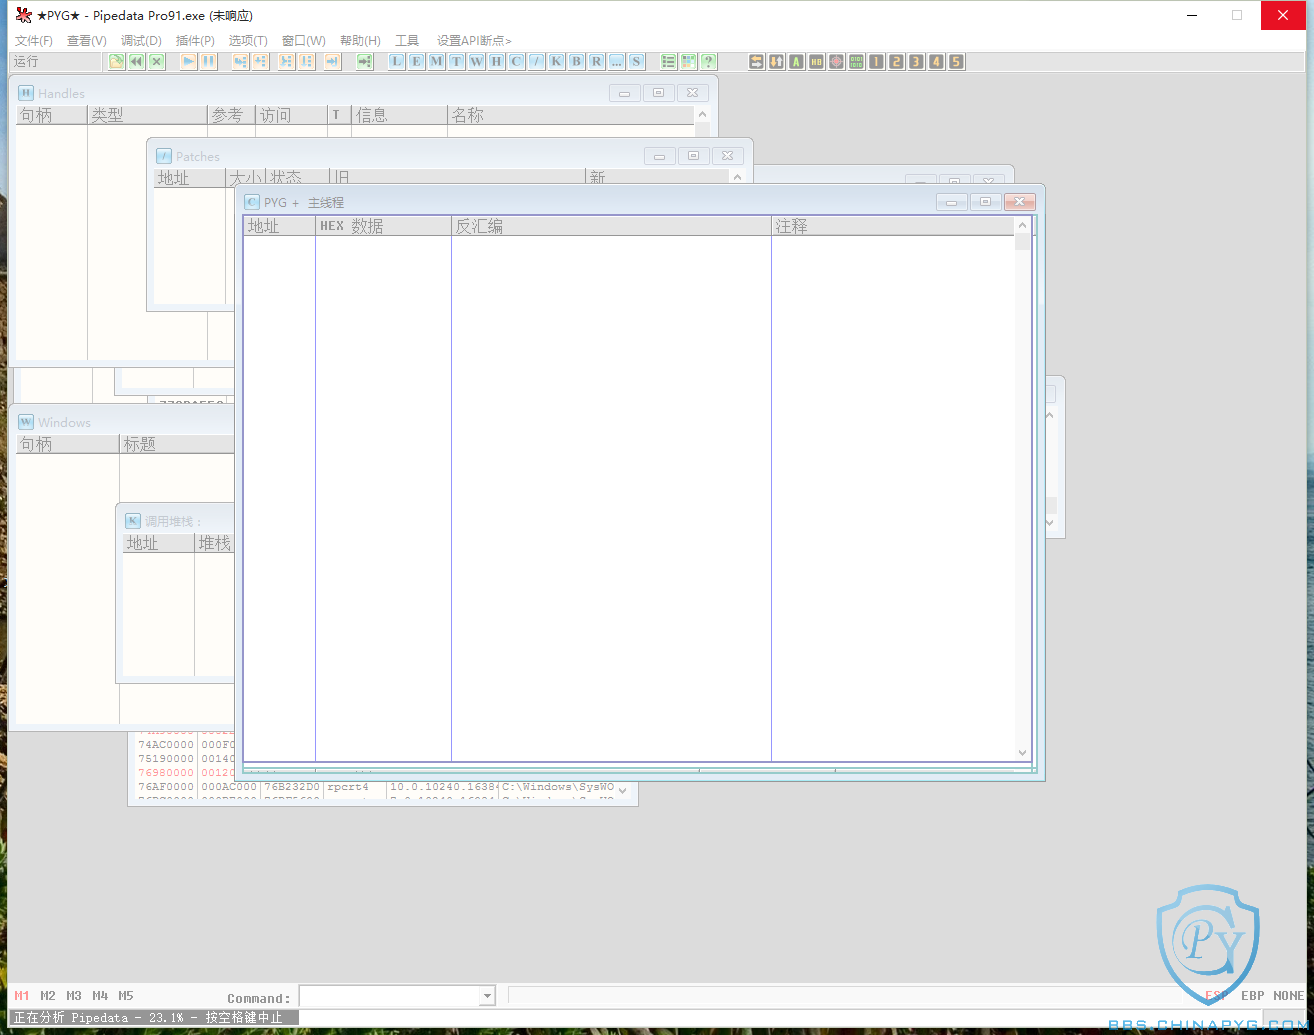The image size is (1314, 1035).
Task: Click HEX 数据 column header in CPU window
Action: tap(383, 226)
